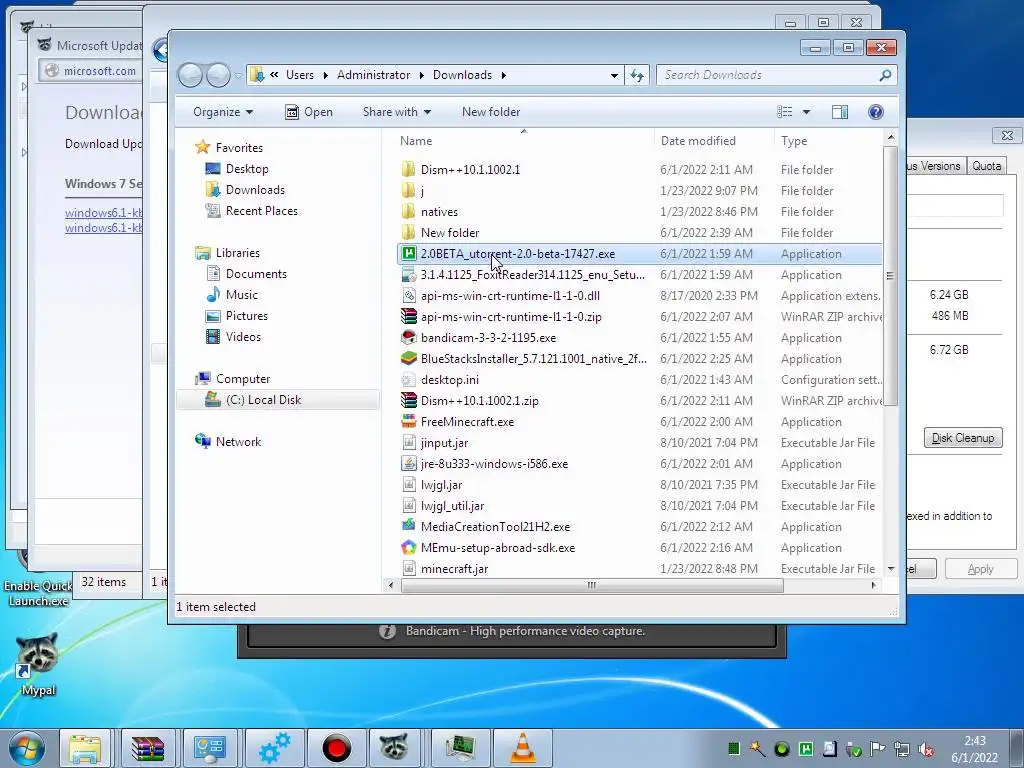Select the Foxit Reader setup file icon
Image resolution: width=1024 pixels, height=768 pixels.
click(409, 274)
